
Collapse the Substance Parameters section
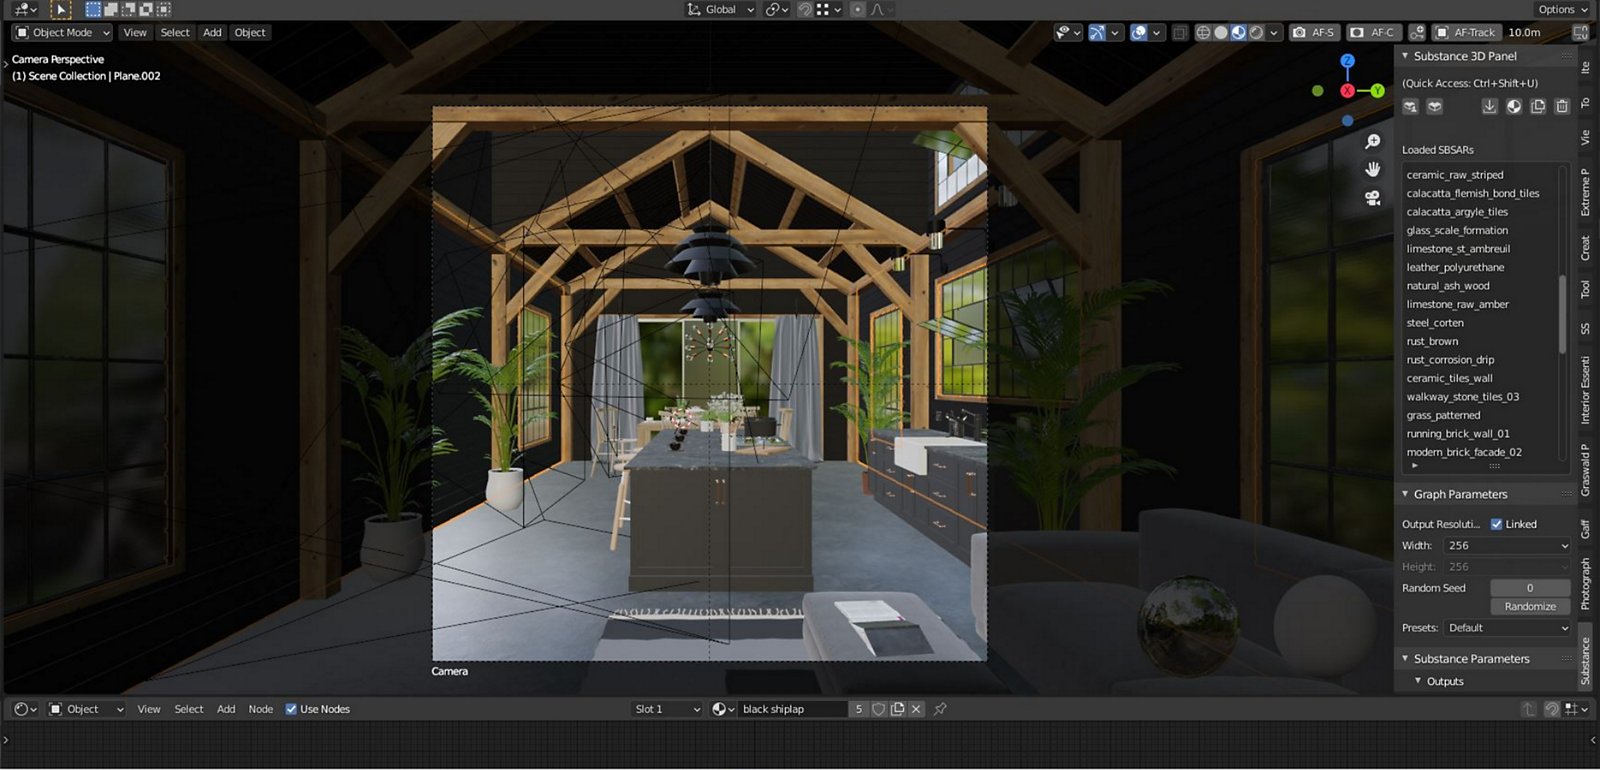point(1405,659)
